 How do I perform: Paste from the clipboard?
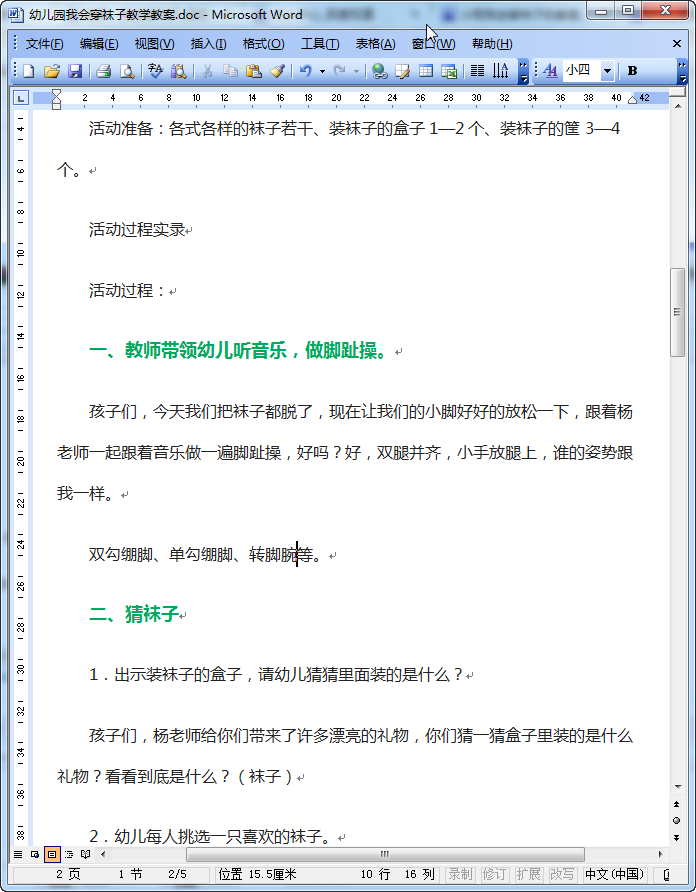point(254,71)
